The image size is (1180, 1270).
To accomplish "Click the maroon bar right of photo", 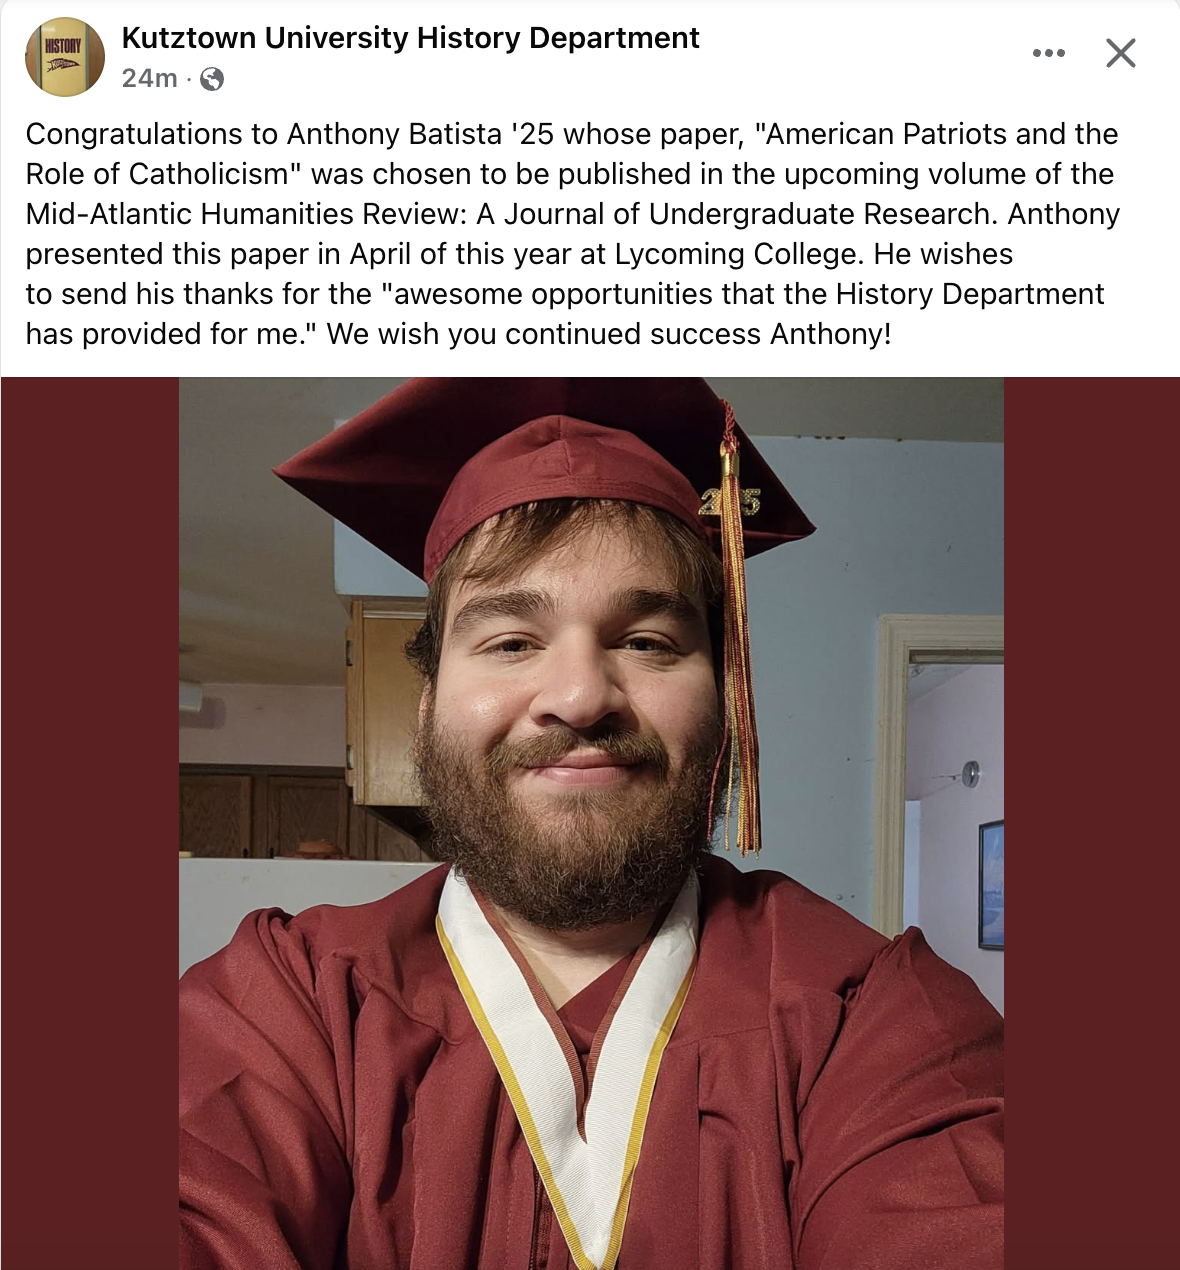I will coord(1090,820).
